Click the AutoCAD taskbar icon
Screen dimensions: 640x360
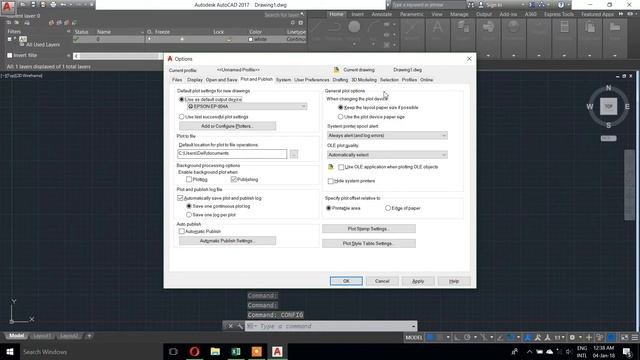point(277,351)
